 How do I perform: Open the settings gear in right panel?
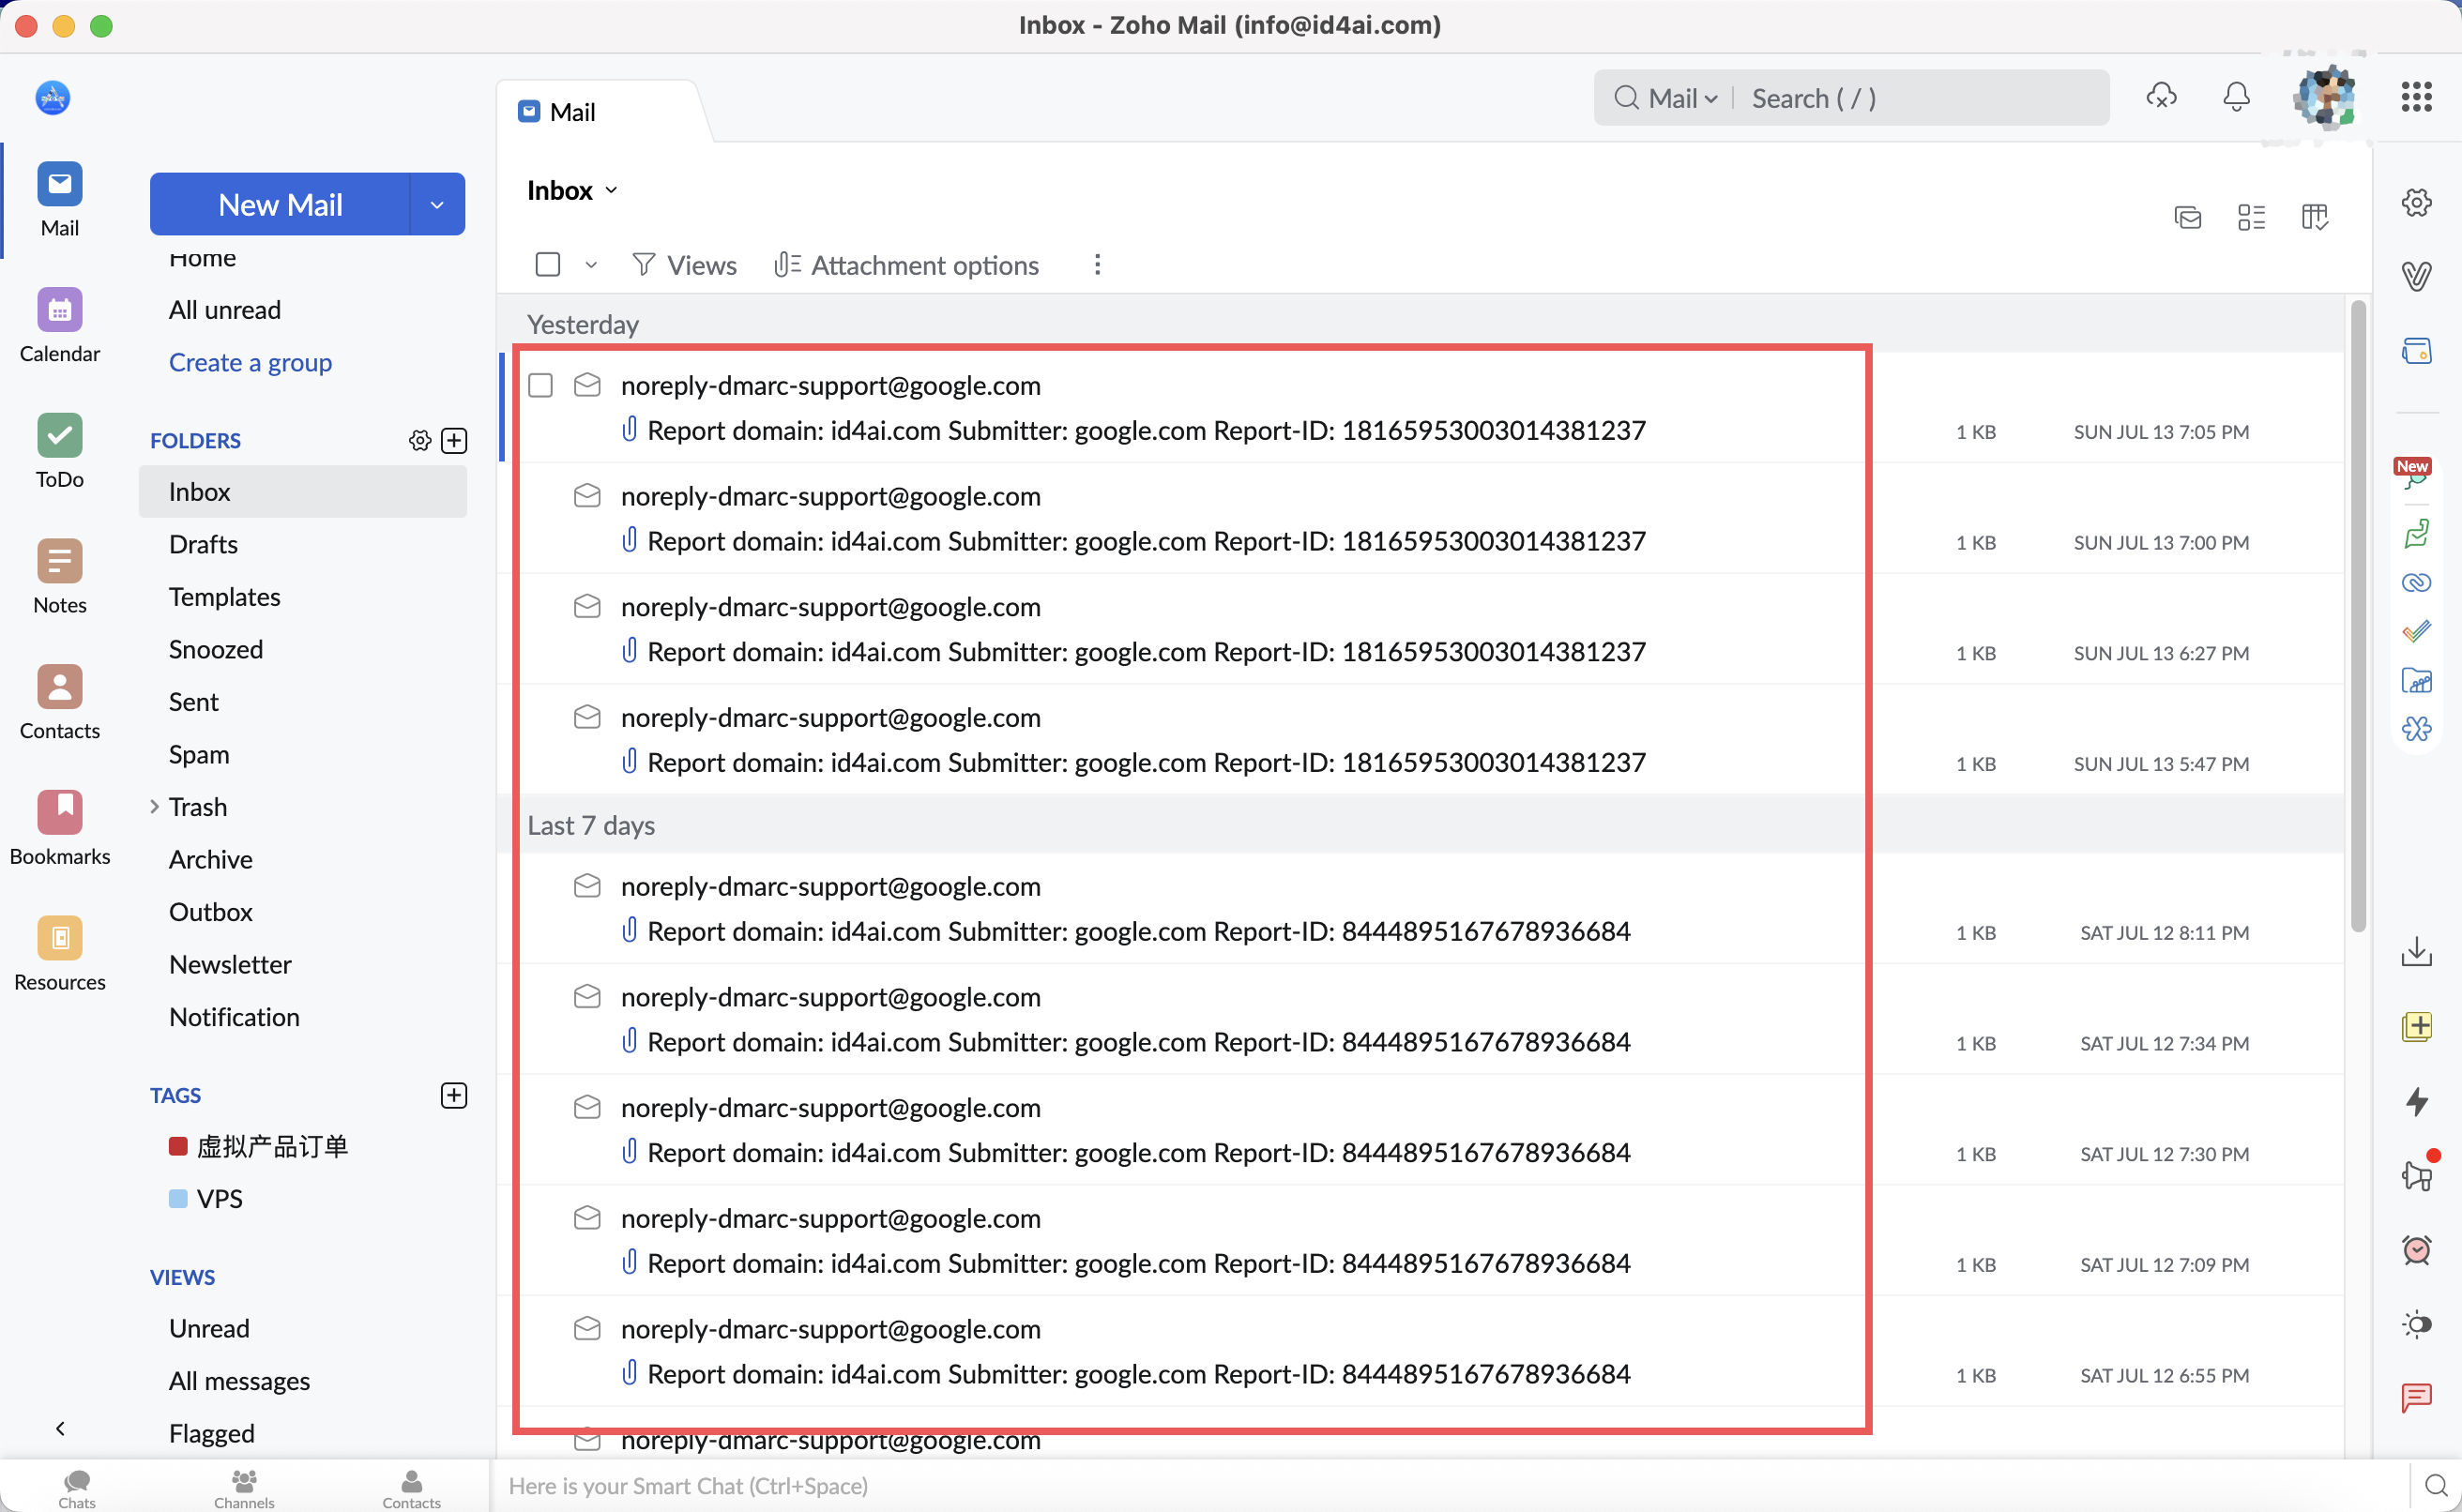point(2416,203)
